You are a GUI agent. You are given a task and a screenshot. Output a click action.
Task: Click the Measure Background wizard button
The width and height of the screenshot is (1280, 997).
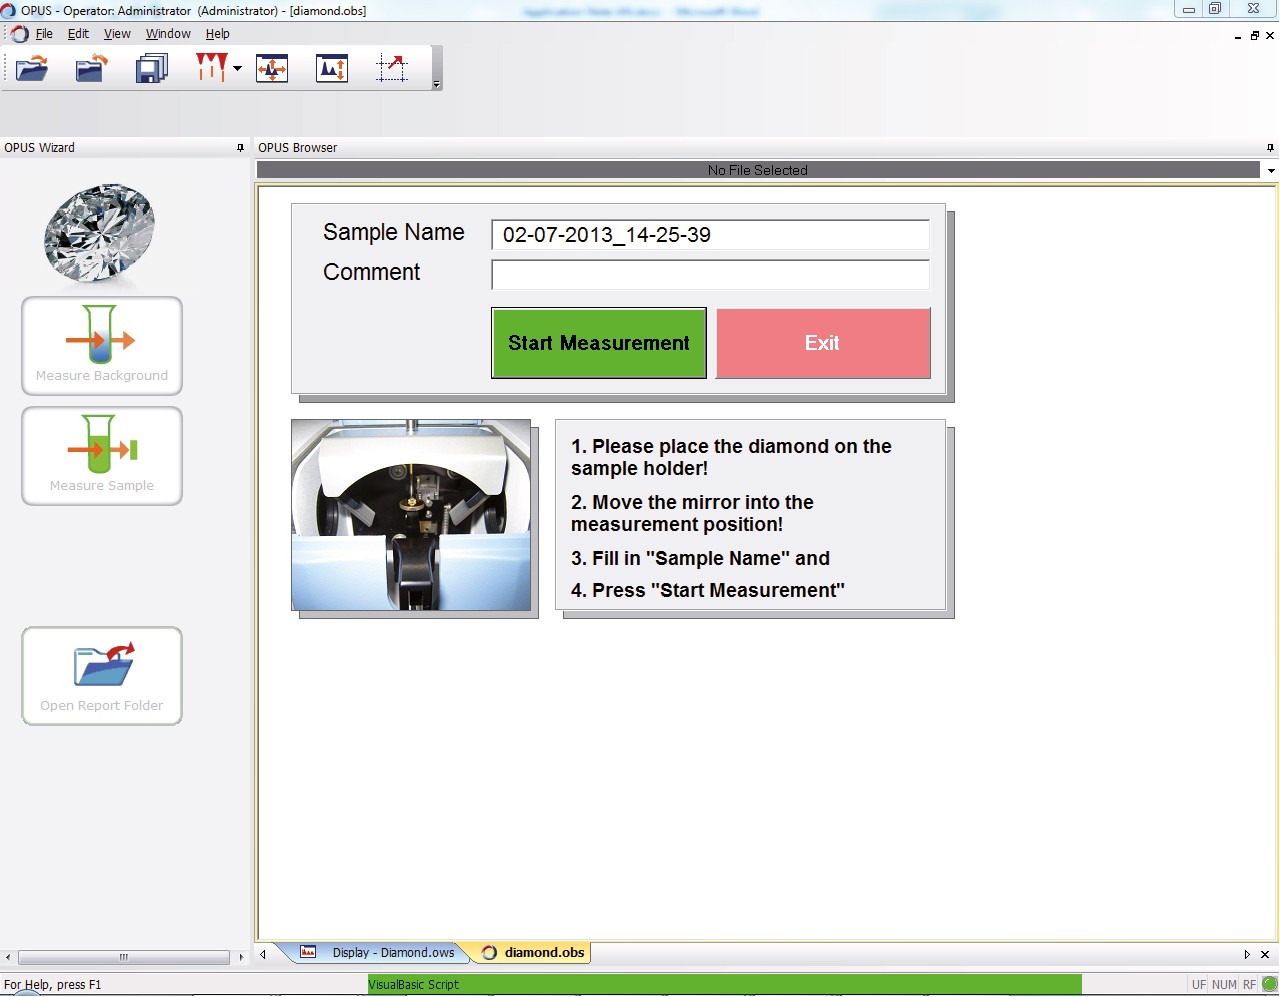coord(102,346)
